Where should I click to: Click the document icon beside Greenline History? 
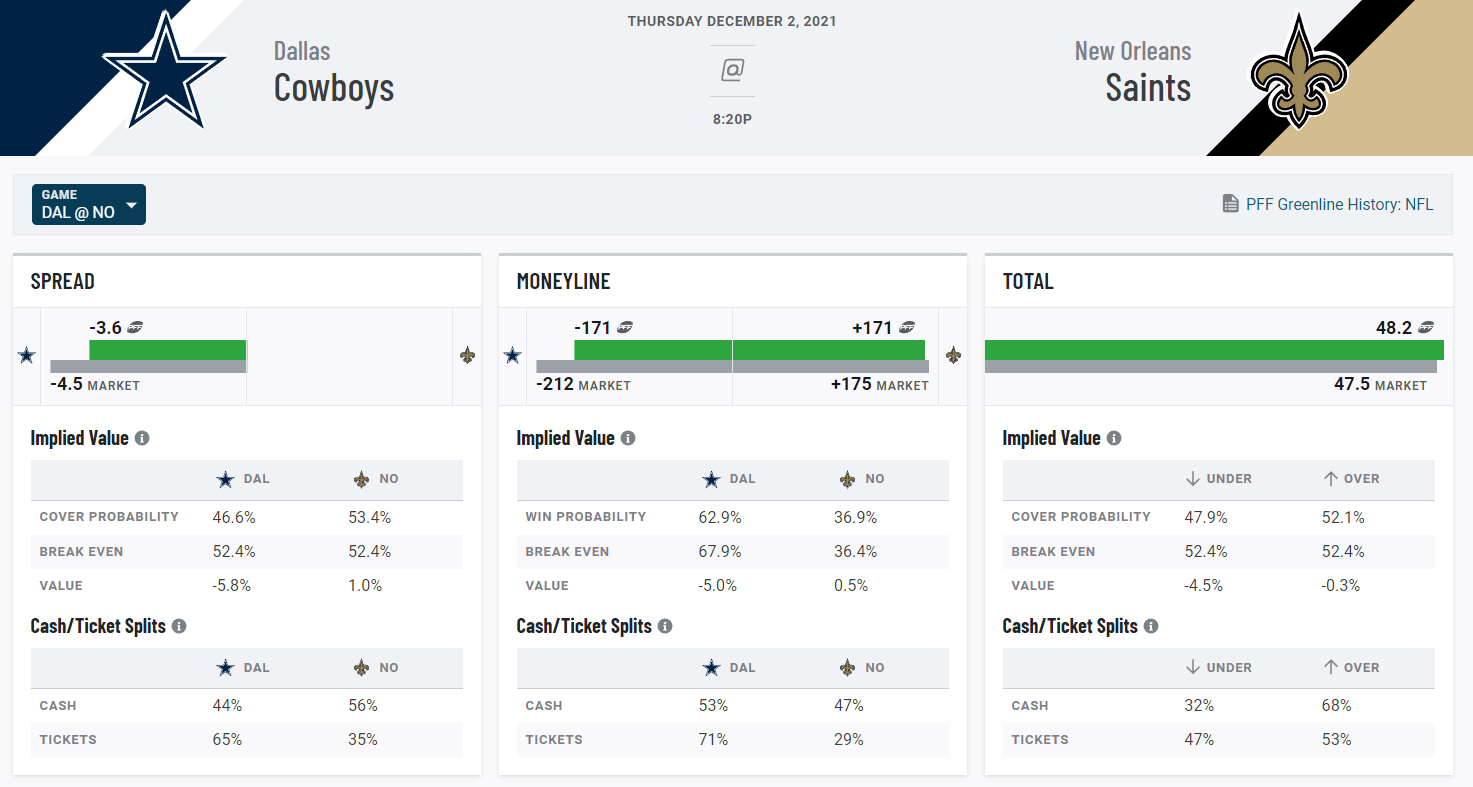tap(1231, 204)
